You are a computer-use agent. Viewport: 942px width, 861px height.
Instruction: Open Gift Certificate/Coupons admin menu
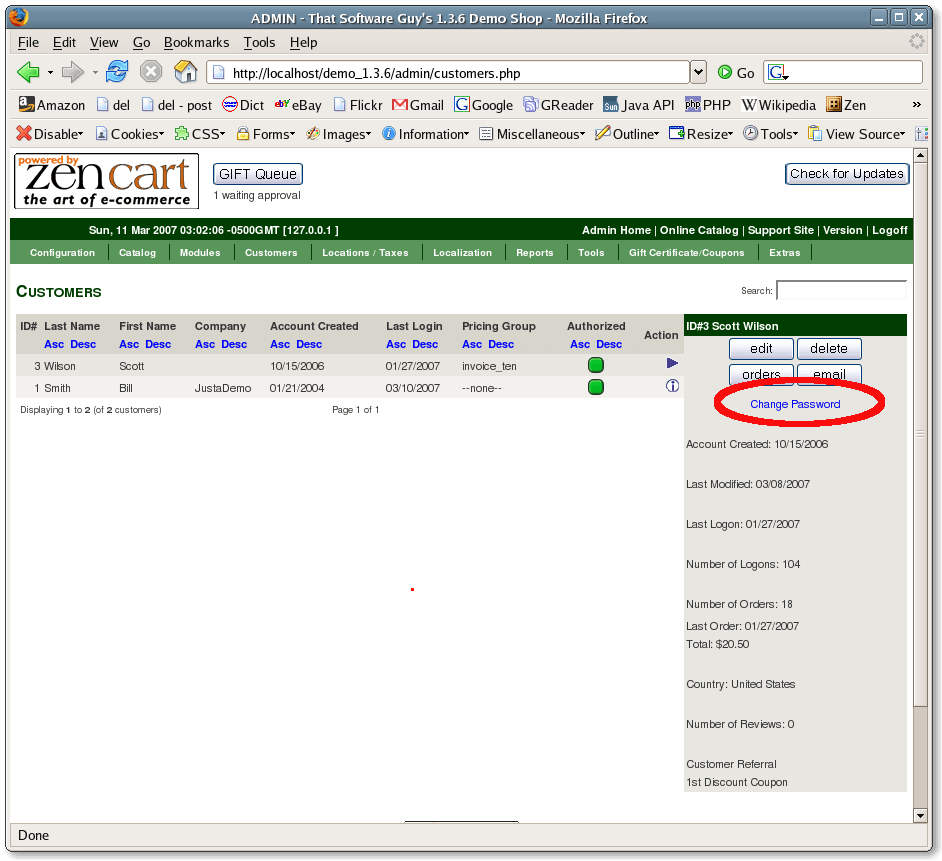click(x=687, y=253)
